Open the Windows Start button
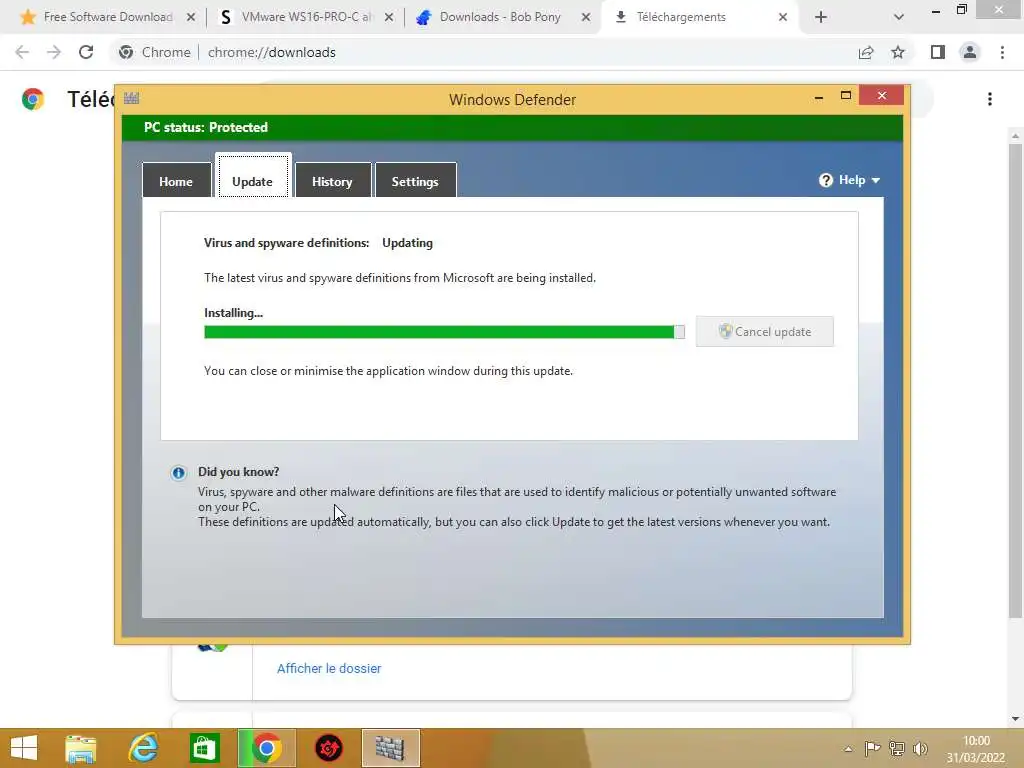Viewport: 1024px width, 768px height. click(x=24, y=748)
